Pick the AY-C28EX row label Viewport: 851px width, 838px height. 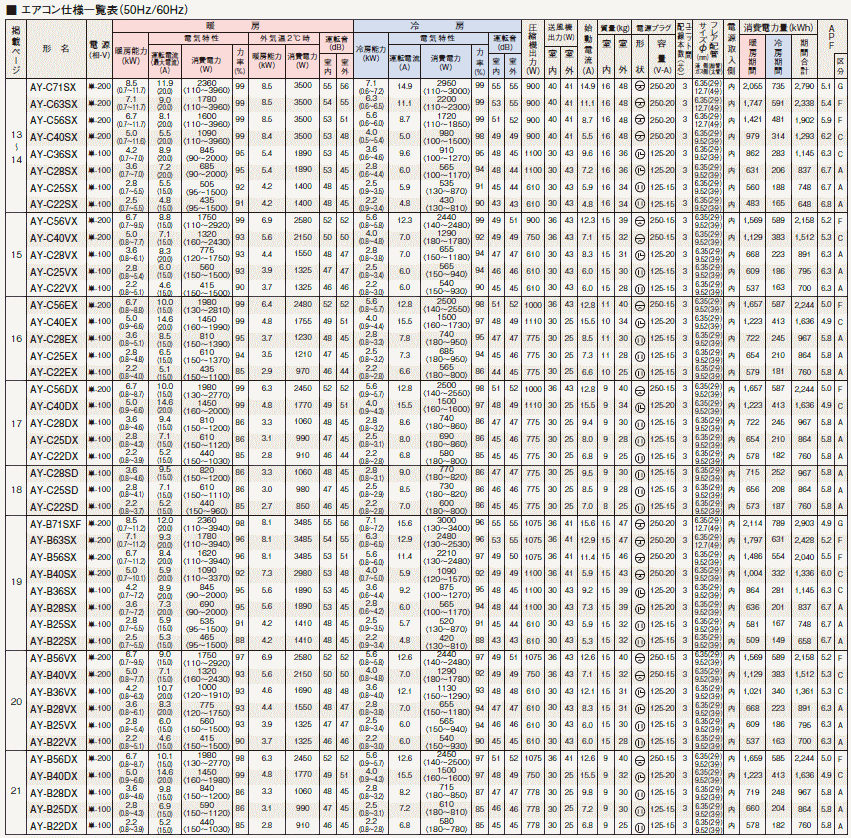point(53,339)
